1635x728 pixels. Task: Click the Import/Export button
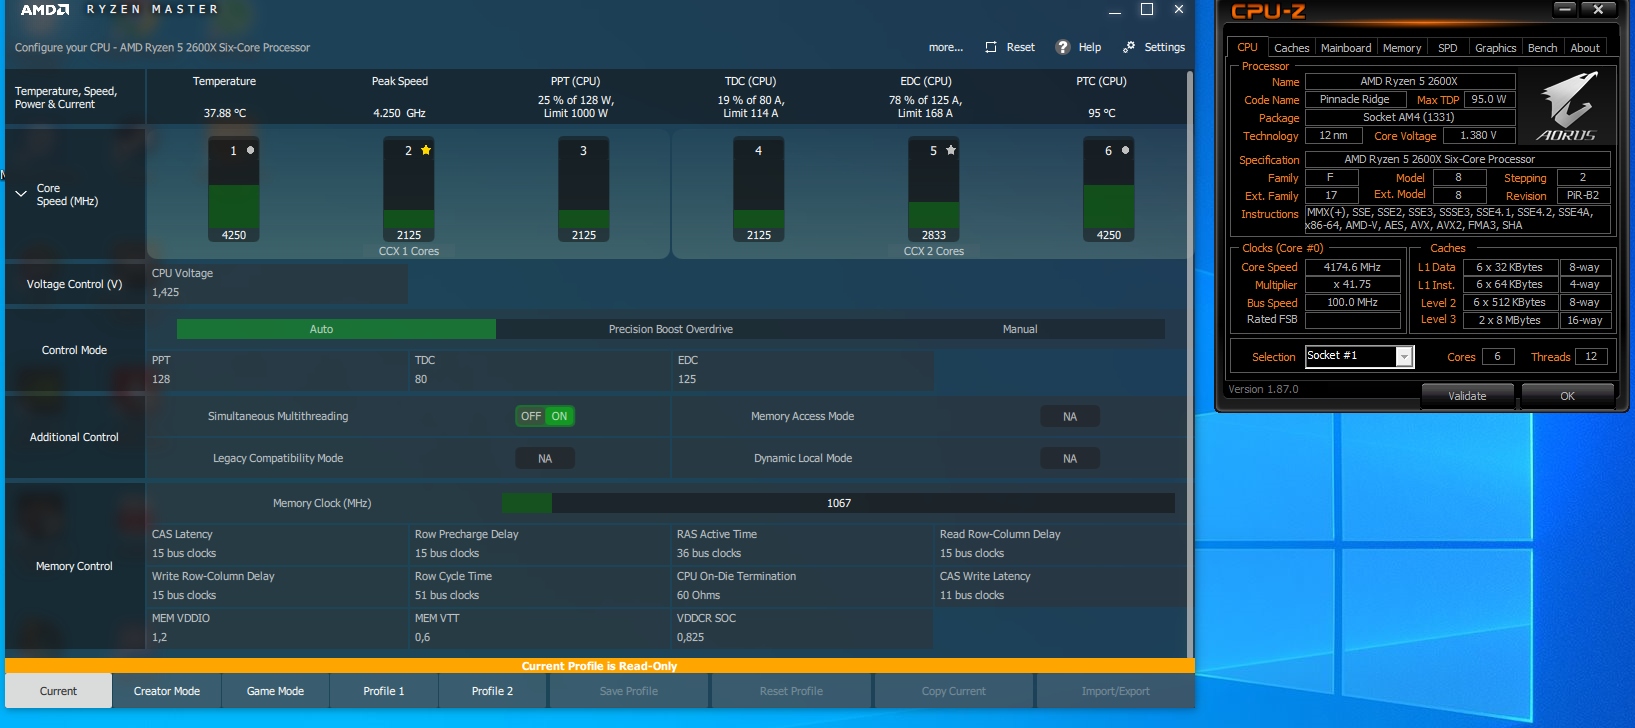(1116, 691)
